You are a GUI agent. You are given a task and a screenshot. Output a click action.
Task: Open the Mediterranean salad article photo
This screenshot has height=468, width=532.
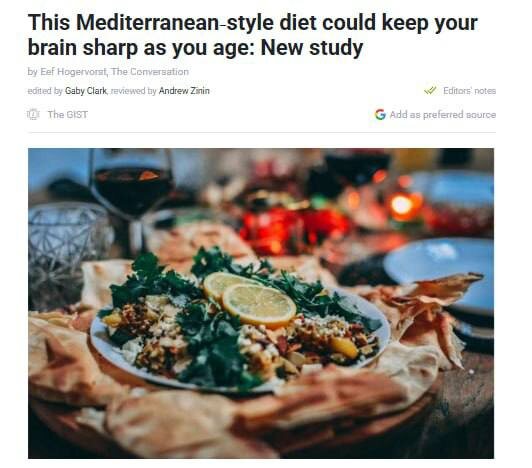(x=261, y=303)
